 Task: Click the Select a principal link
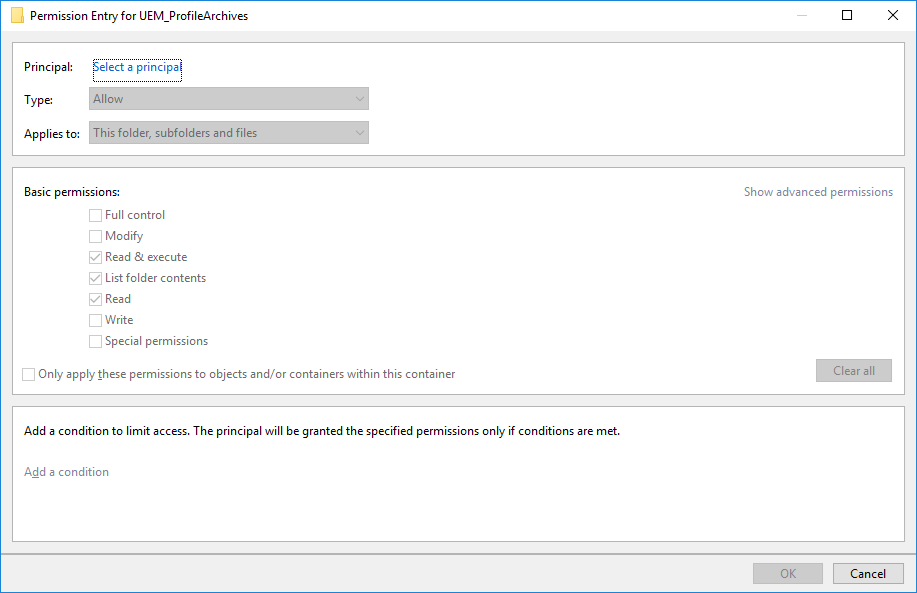137,67
